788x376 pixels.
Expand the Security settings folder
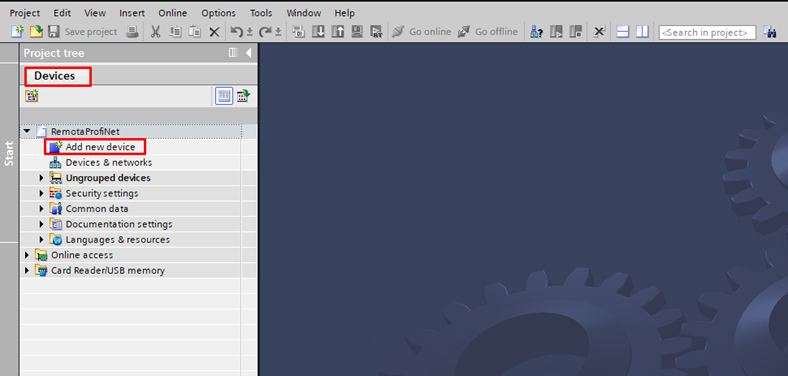[x=42, y=194]
